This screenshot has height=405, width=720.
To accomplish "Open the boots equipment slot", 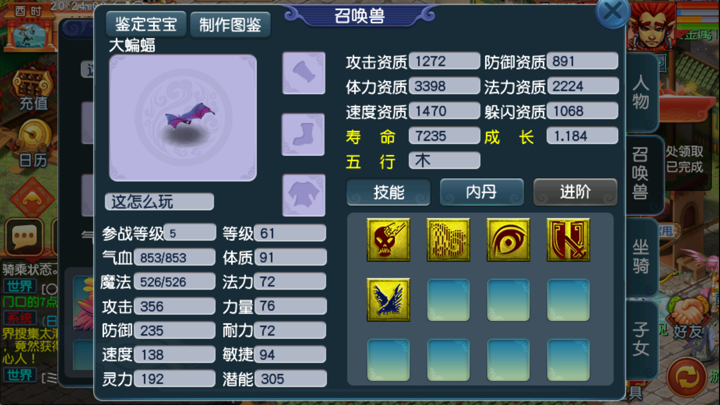I will click(x=304, y=134).
